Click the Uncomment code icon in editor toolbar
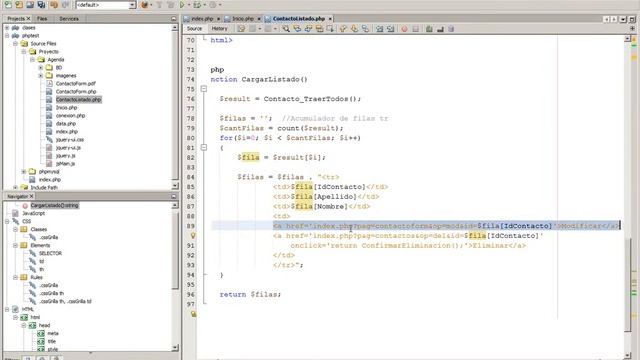The height and width of the screenshot is (360, 640). pos(440,29)
